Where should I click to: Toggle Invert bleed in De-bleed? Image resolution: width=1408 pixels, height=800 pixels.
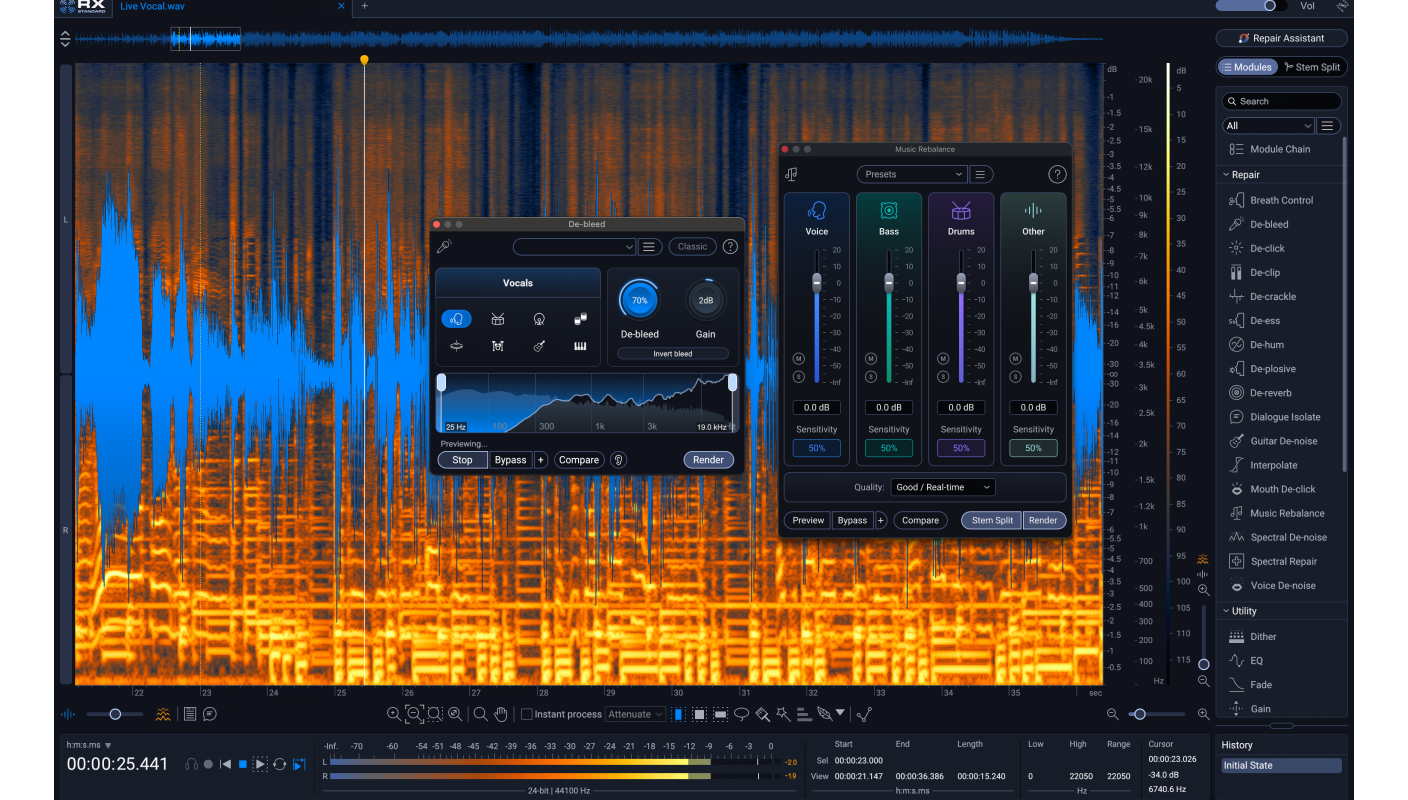coord(672,354)
